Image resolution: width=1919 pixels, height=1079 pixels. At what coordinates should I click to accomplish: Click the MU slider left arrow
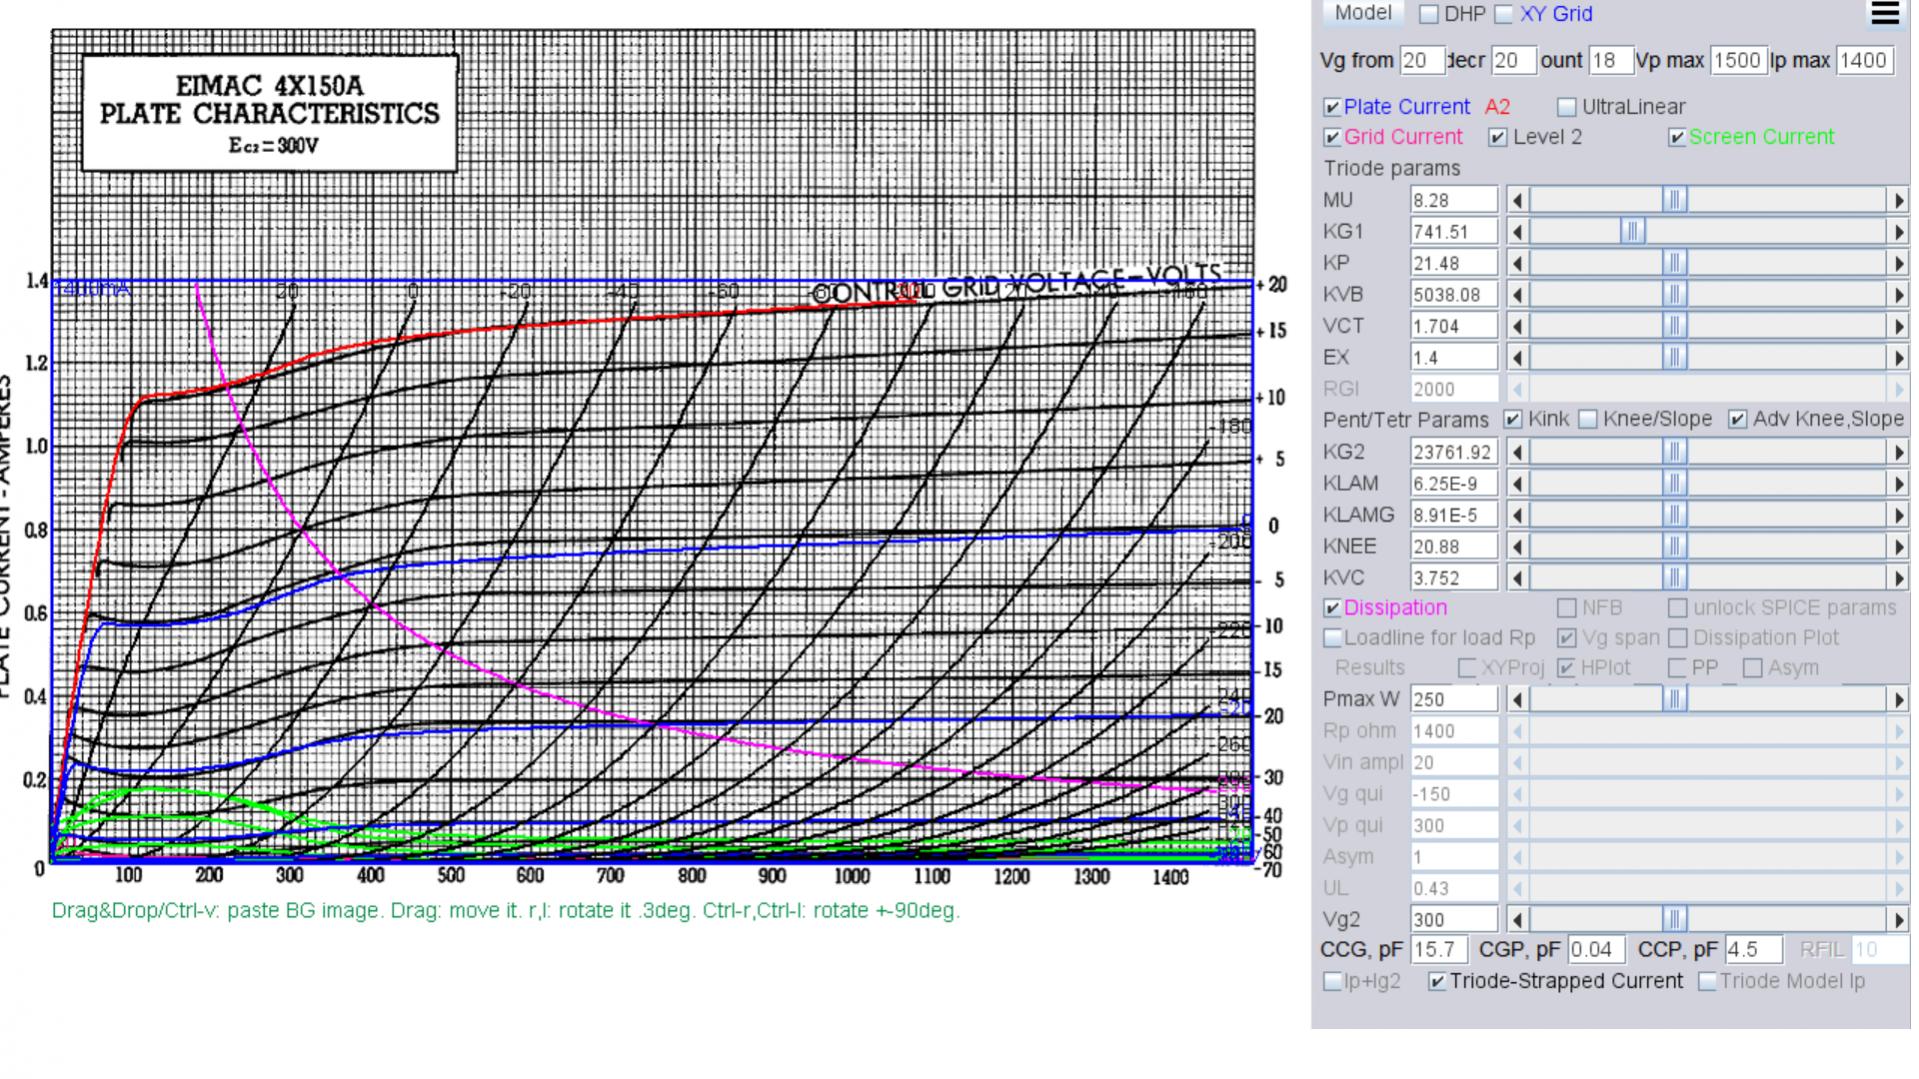(x=1517, y=200)
